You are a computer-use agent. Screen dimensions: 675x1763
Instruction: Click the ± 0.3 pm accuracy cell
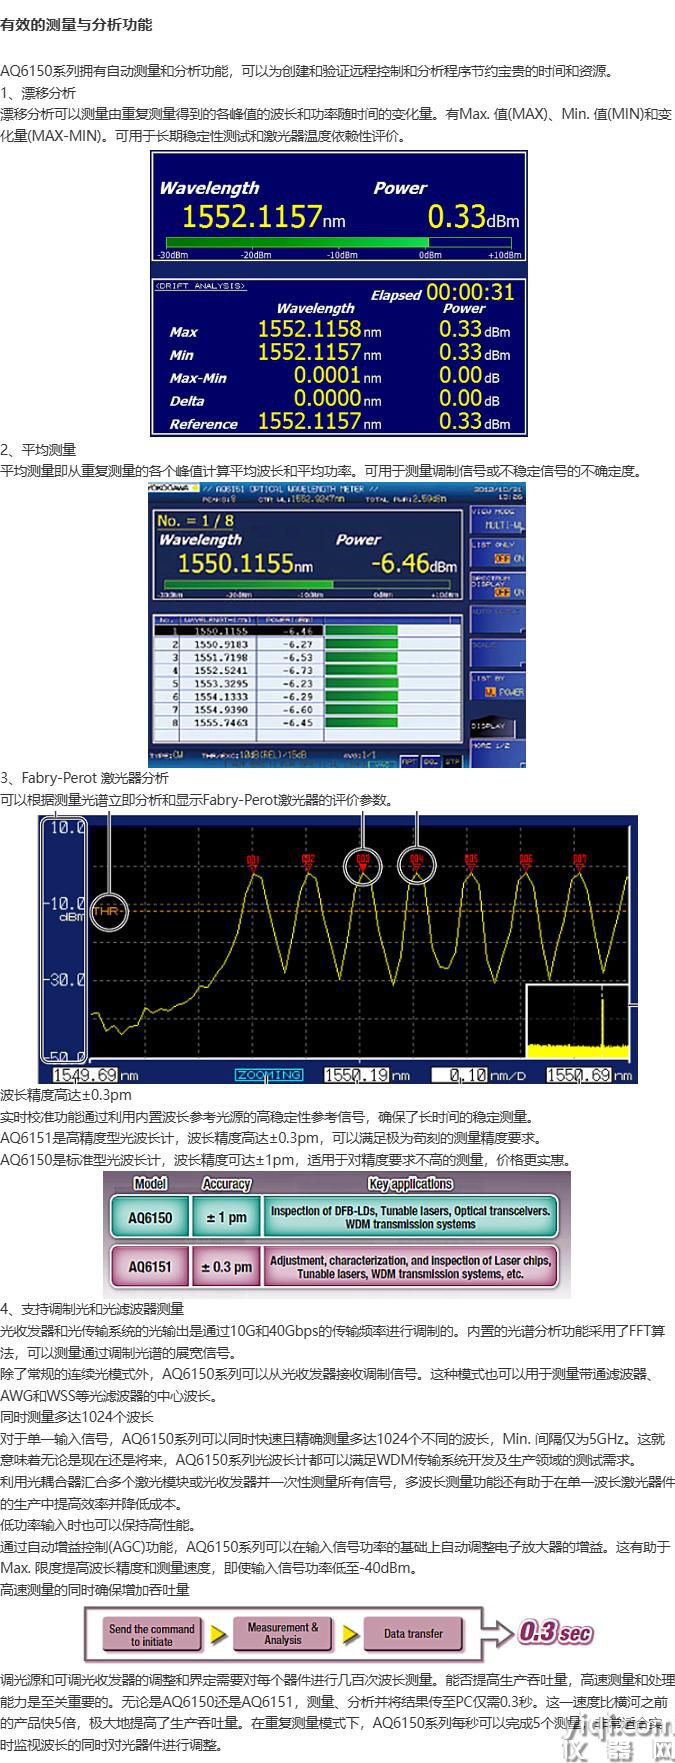(226, 1267)
